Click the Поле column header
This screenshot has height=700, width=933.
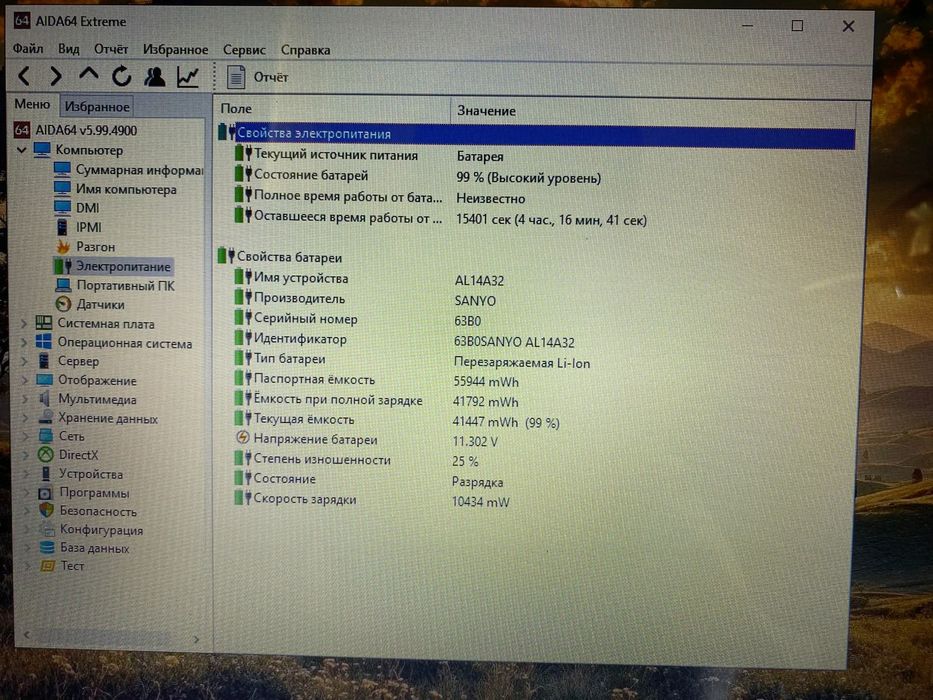coord(332,109)
